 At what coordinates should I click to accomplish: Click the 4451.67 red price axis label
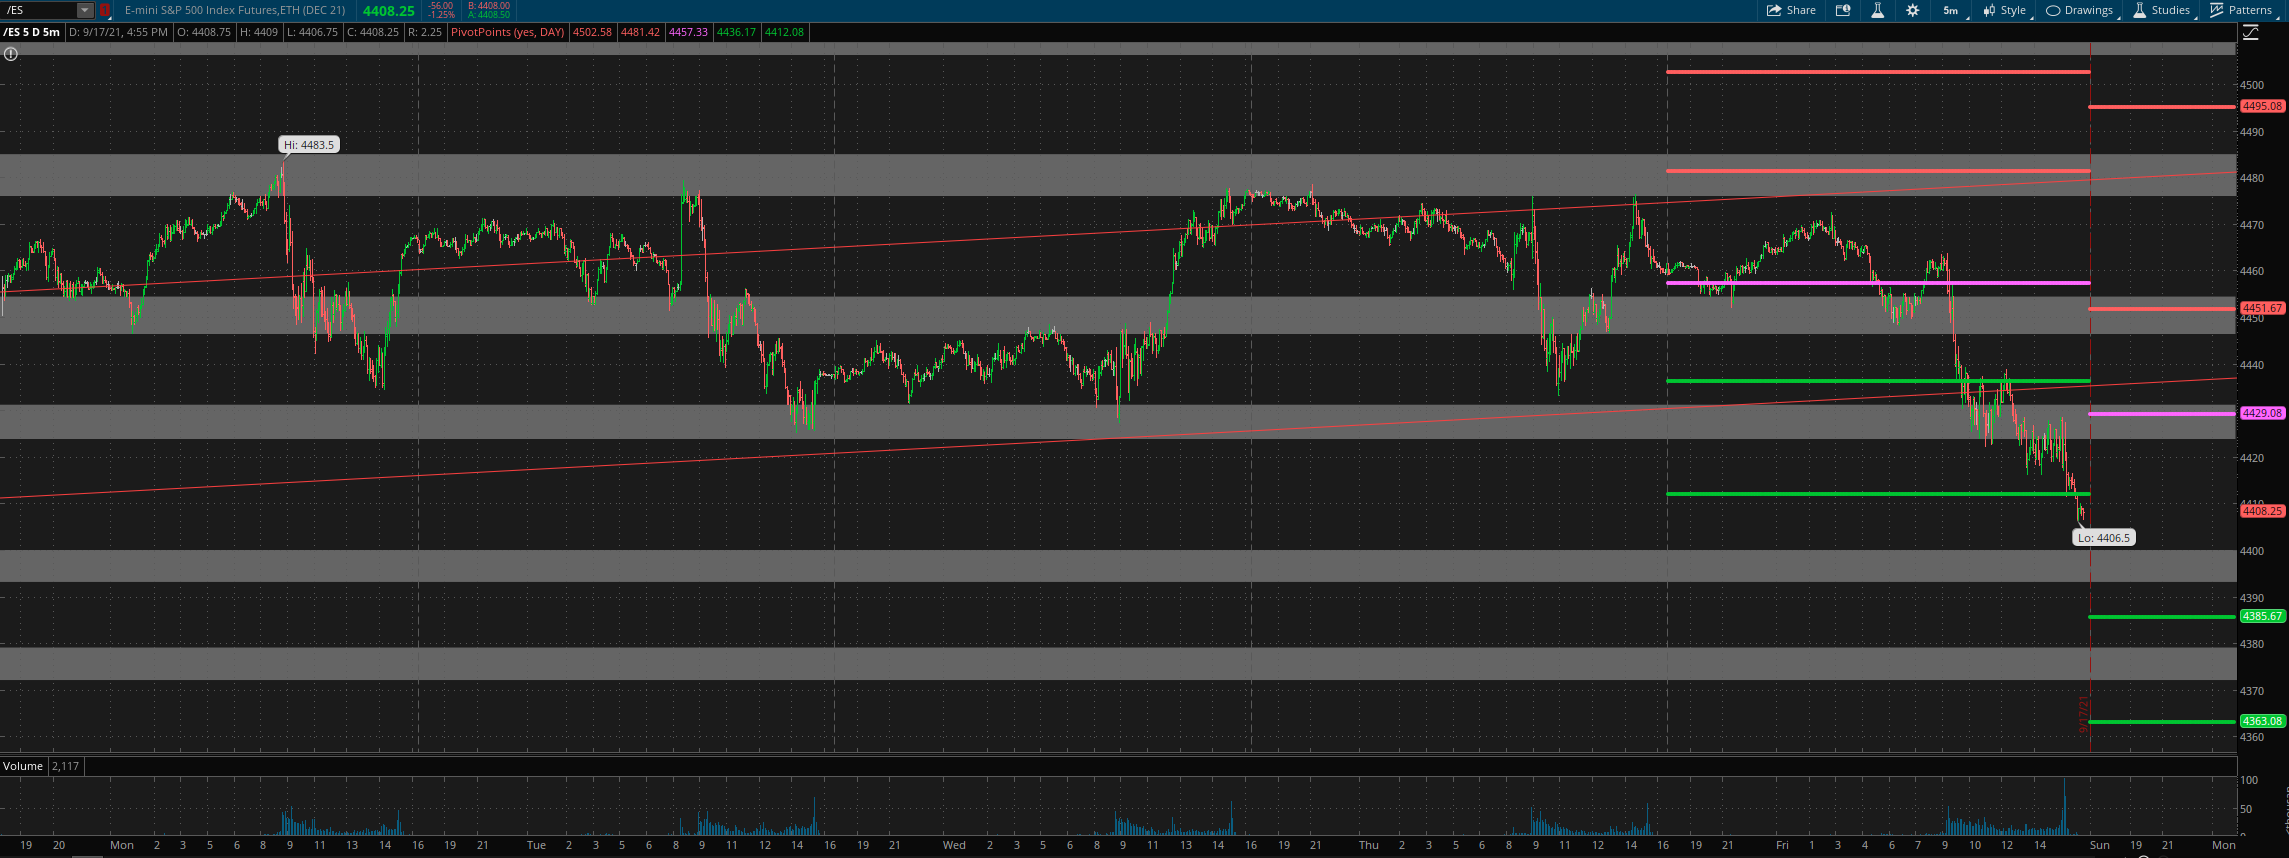pyautogui.click(x=2262, y=308)
